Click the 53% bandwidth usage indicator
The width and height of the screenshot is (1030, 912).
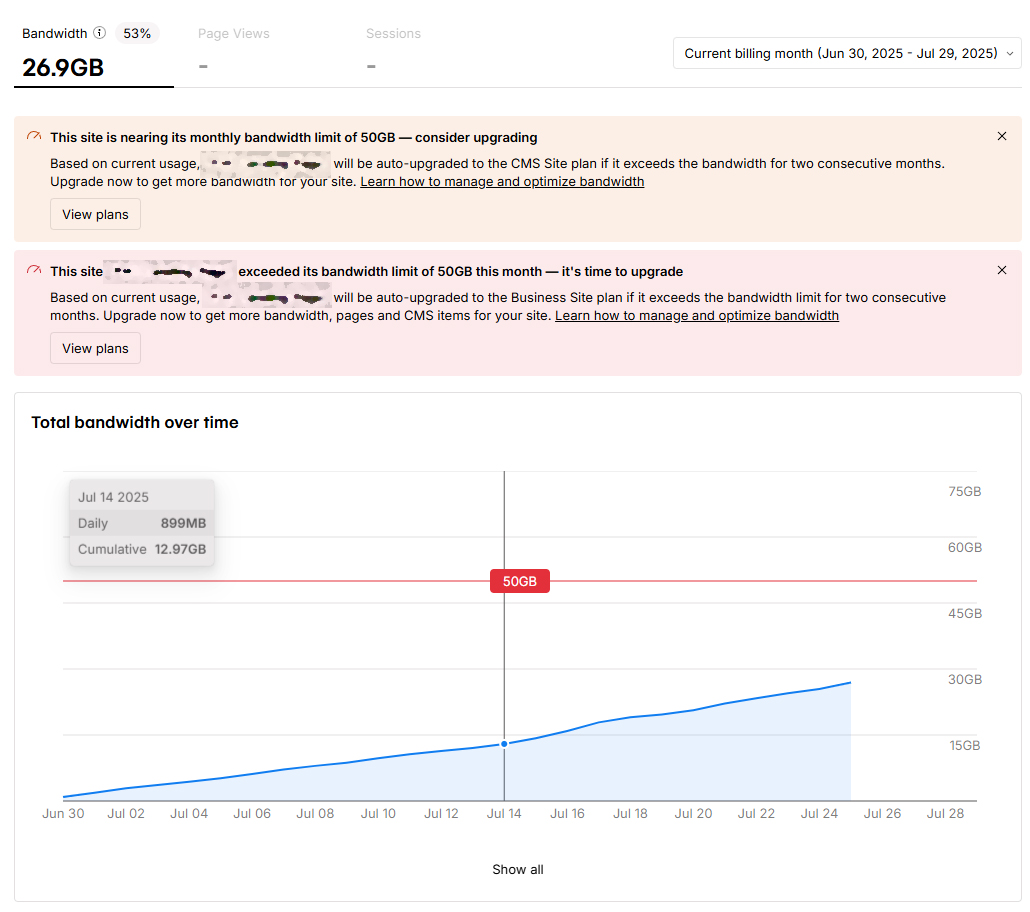click(137, 32)
